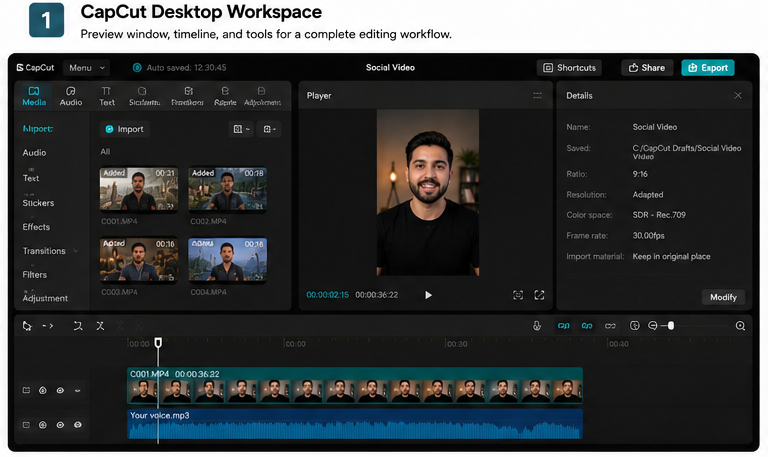Hide the C001.MP4 video track with eye icon
This screenshot has width=768, height=457.
click(x=60, y=390)
